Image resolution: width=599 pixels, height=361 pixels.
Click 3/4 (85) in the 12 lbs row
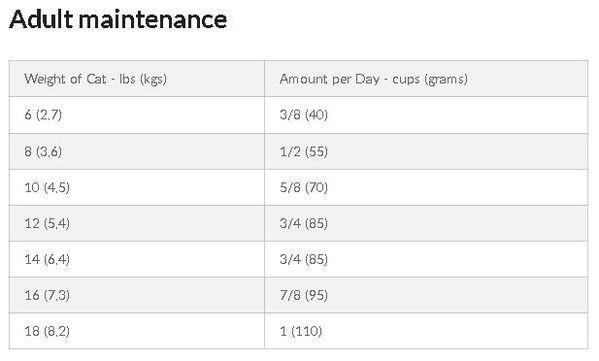426,223
